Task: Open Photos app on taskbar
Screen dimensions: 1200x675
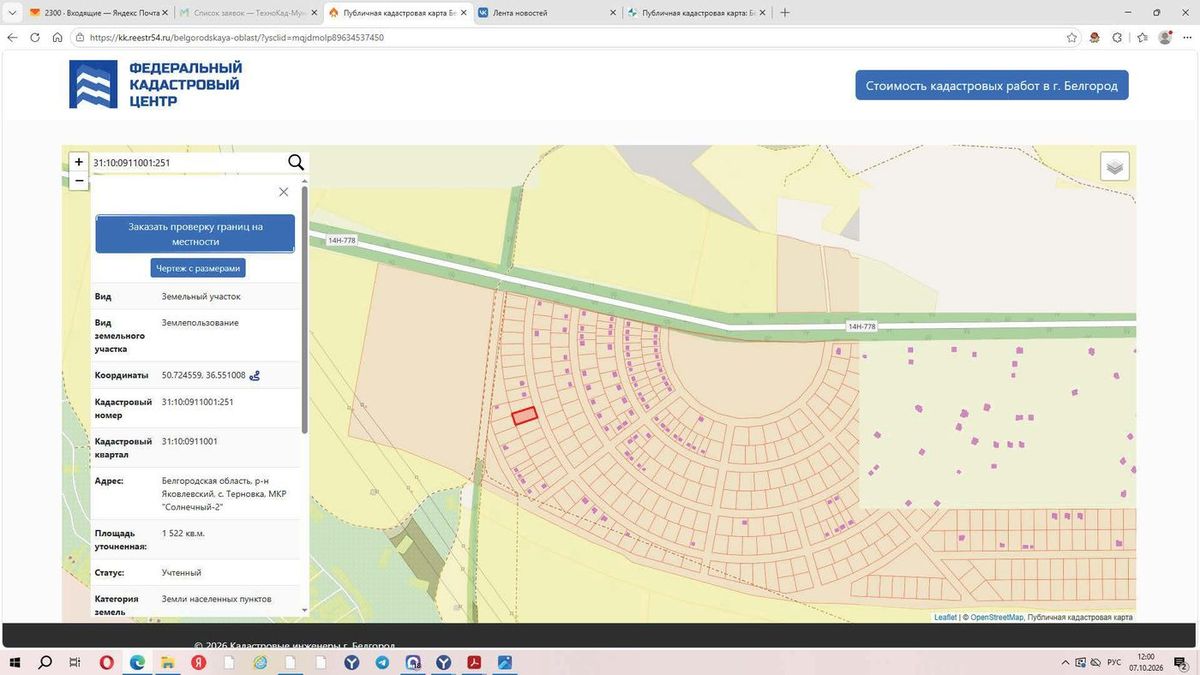Action: [504, 662]
